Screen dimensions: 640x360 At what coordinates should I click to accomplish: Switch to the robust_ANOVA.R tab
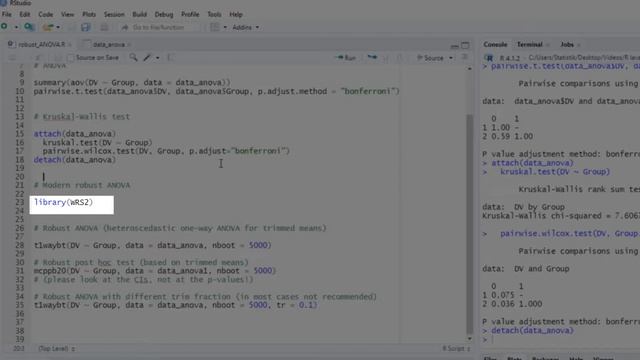(41, 44)
